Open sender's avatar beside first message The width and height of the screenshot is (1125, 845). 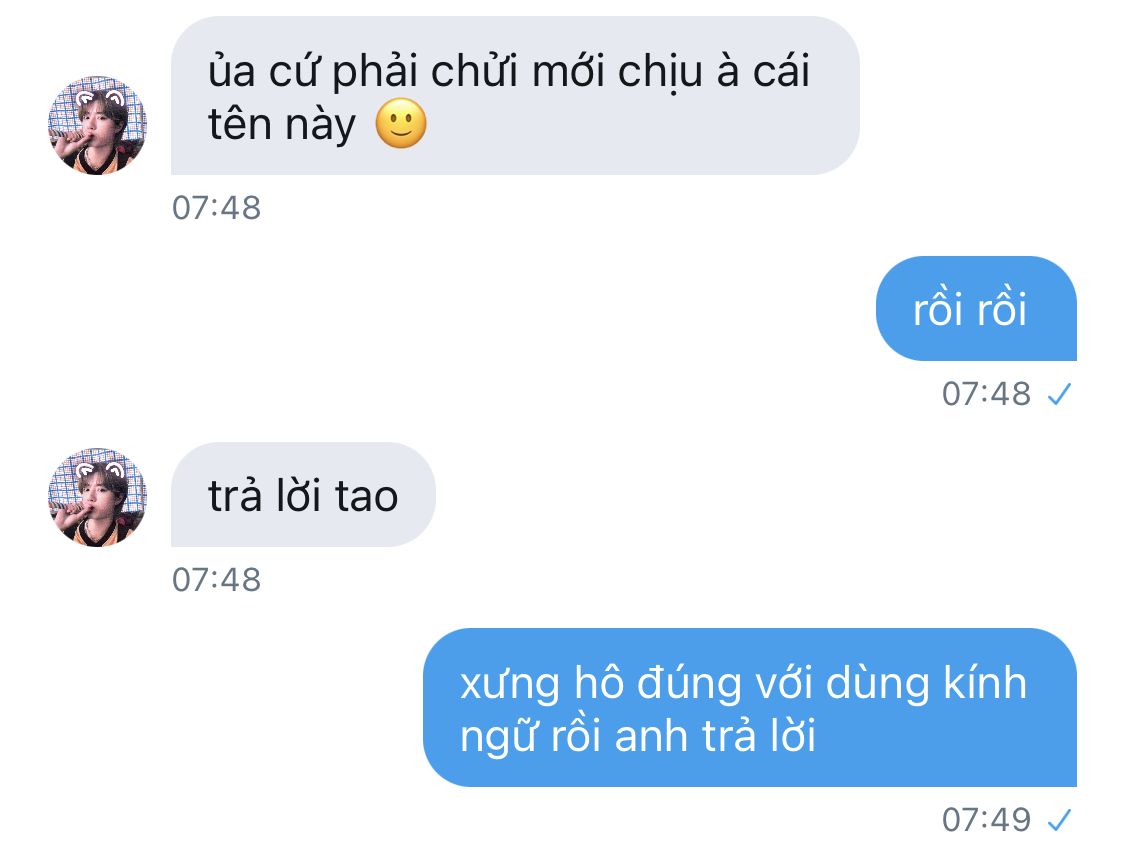tap(98, 125)
